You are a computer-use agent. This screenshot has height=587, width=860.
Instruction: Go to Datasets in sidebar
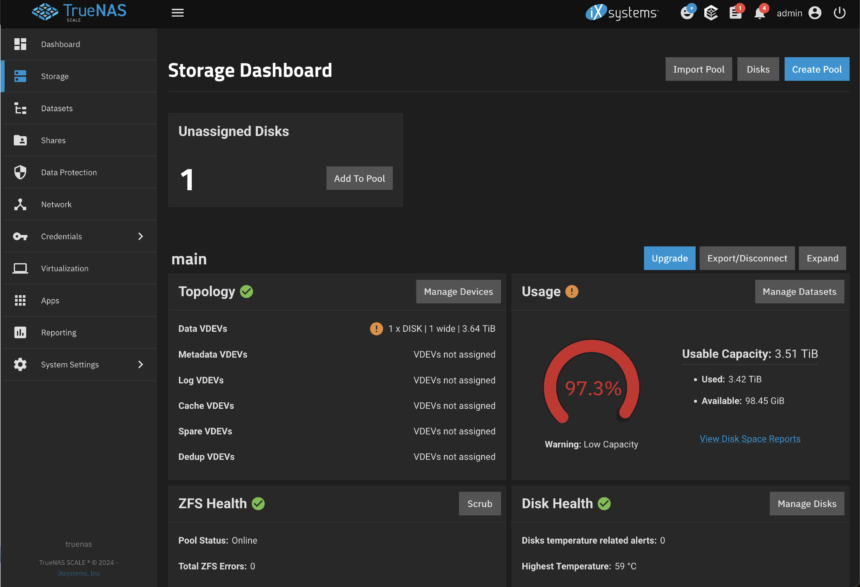pos(57,109)
